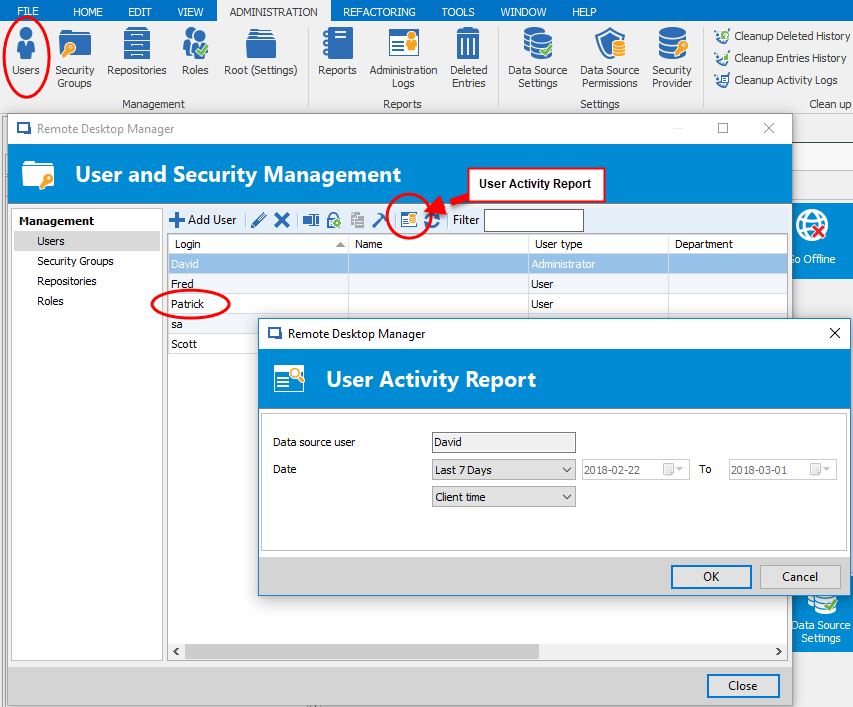Click the Filter text field

[533, 220]
